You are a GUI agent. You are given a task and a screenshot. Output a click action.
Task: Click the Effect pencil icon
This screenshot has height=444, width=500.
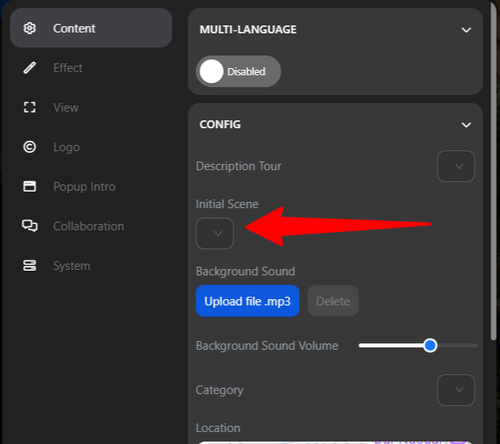[30, 68]
